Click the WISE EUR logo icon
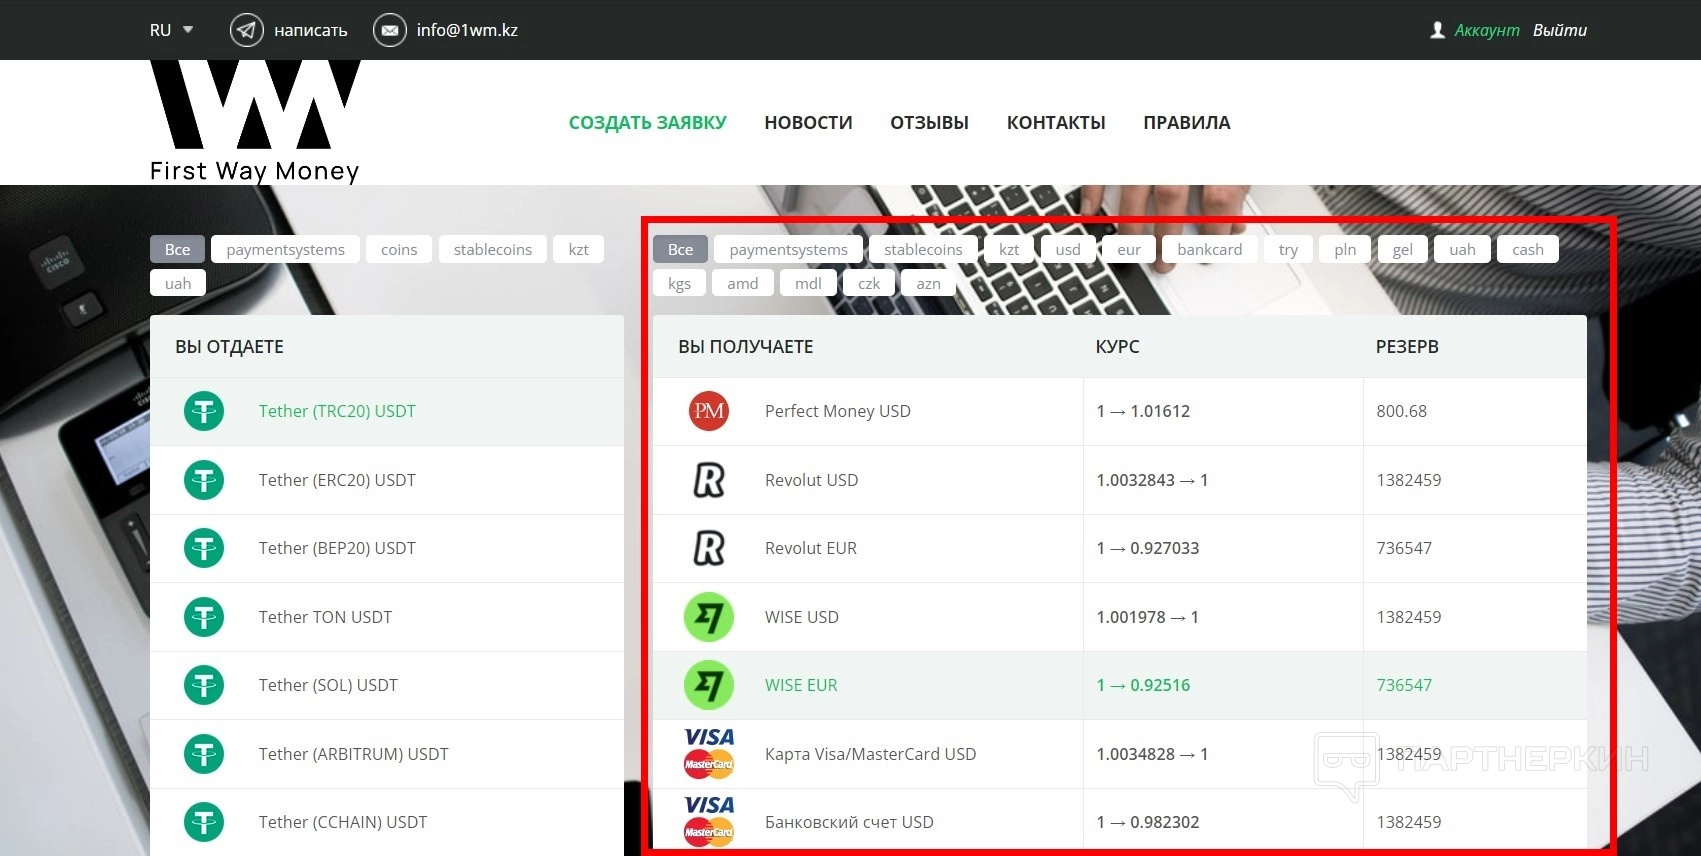Viewport: 1701px width, 856px height. click(709, 685)
